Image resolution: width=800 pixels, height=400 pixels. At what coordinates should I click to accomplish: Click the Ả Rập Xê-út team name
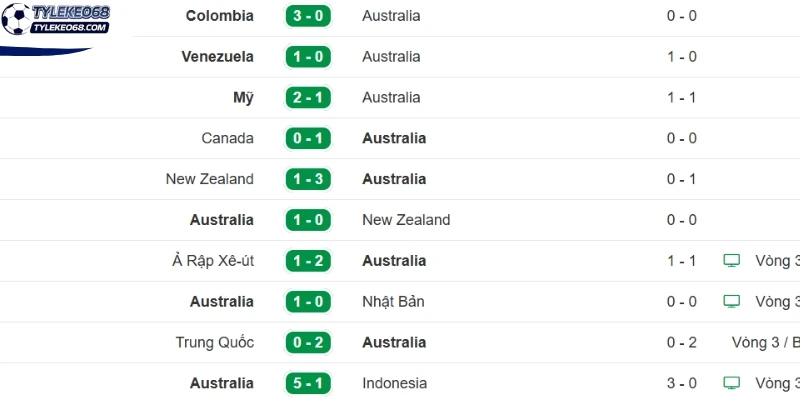213,261
